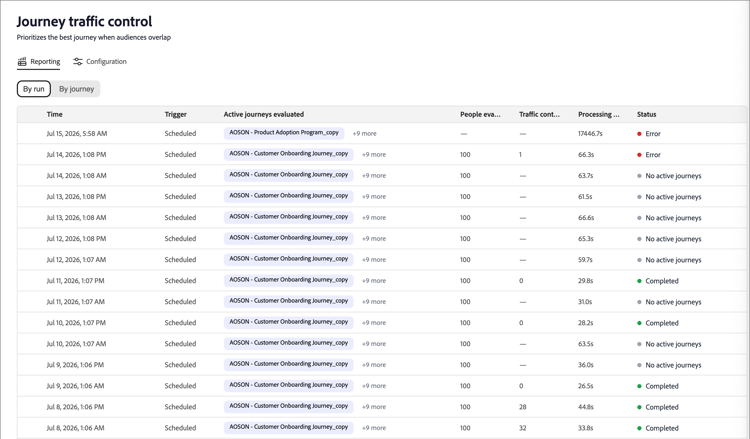Click journey tag in Jul 11 1:07 AM row
Image resolution: width=750 pixels, height=439 pixels.
pos(288,301)
